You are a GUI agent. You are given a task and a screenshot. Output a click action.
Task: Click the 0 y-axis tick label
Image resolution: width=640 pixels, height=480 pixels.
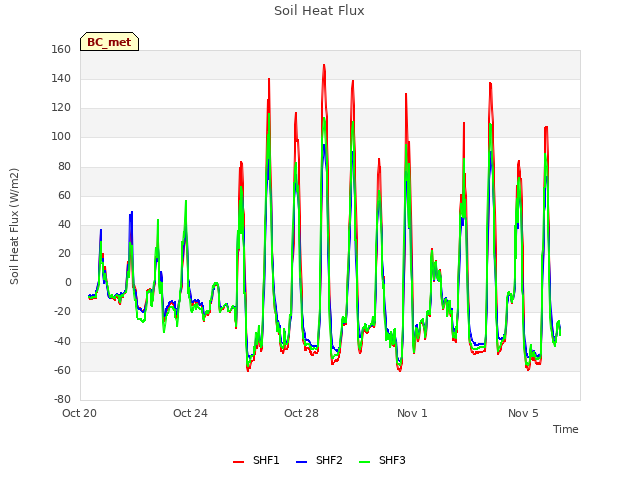point(68,282)
